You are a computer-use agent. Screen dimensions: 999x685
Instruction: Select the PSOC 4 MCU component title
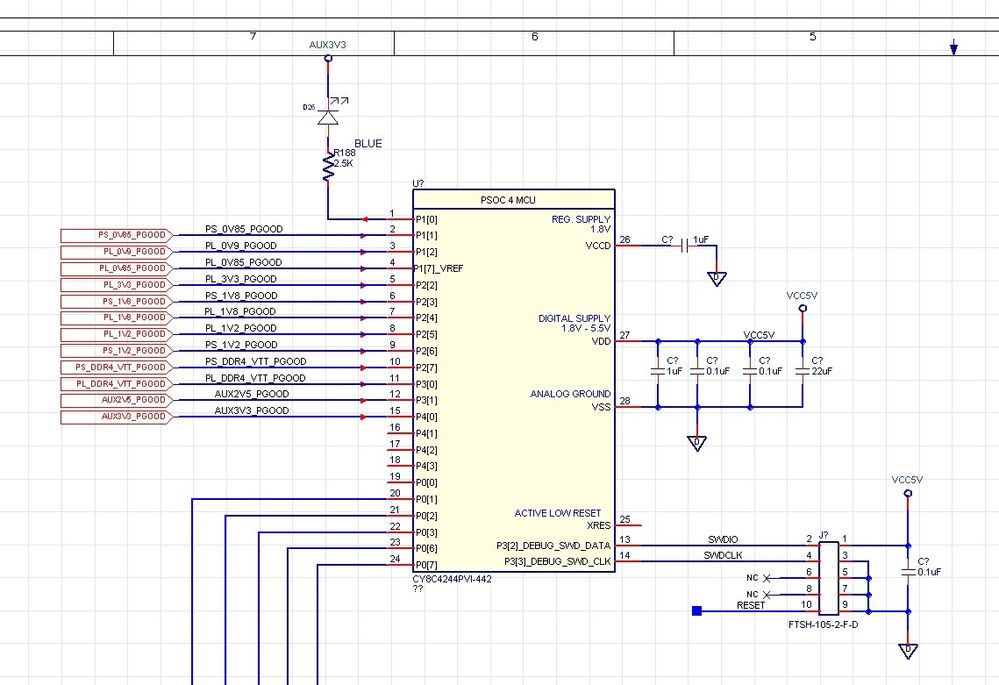point(508,200)
